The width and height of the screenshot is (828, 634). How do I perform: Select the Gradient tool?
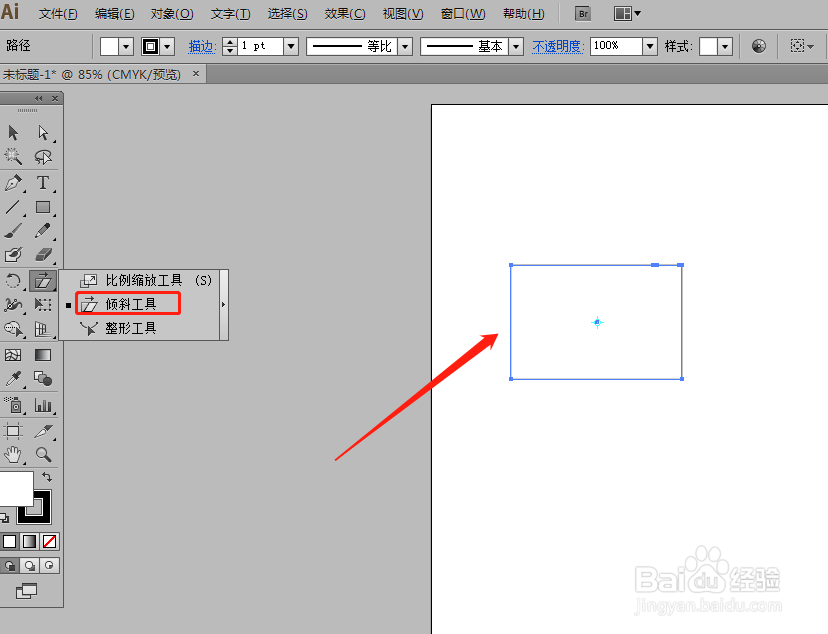(x=43, y=355)
